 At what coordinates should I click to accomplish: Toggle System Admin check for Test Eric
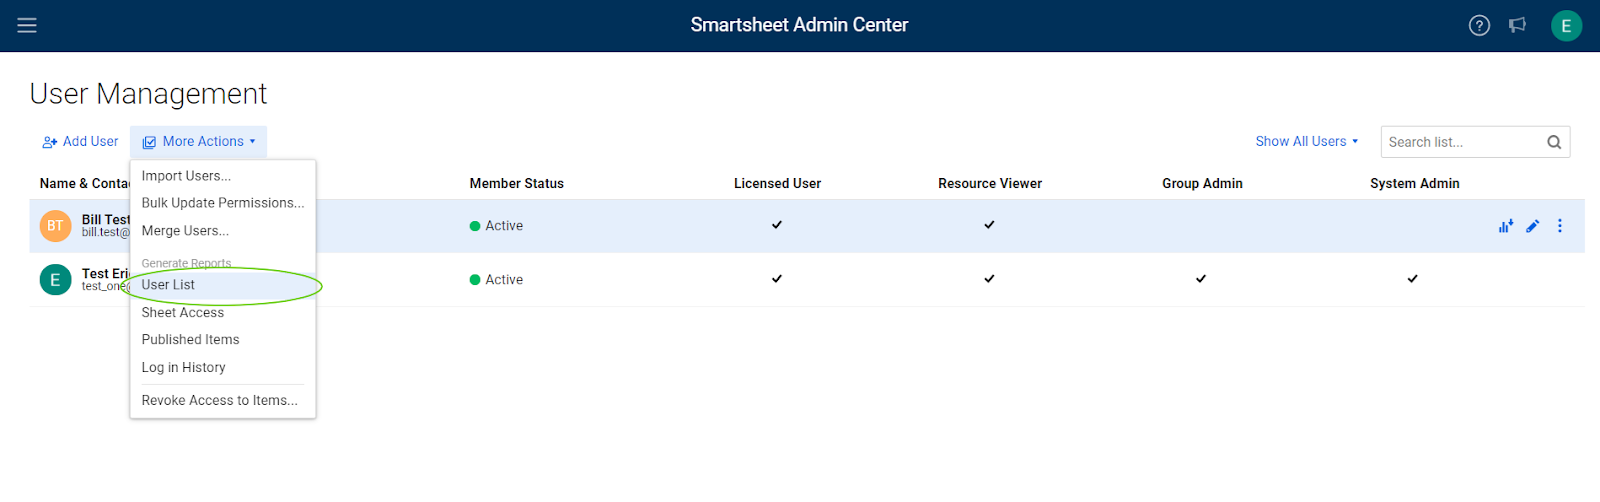[1413, 279]
